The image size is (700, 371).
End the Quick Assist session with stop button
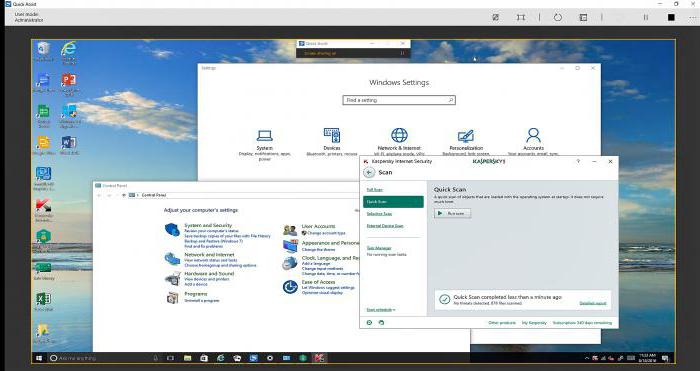(x=671, y=17)
